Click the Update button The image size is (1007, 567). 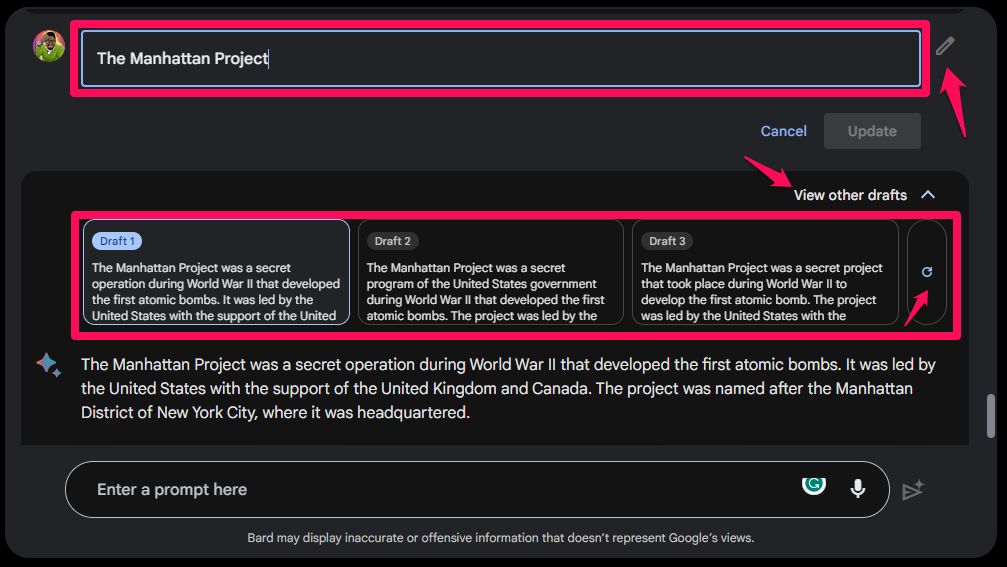(x=872, y=131)
